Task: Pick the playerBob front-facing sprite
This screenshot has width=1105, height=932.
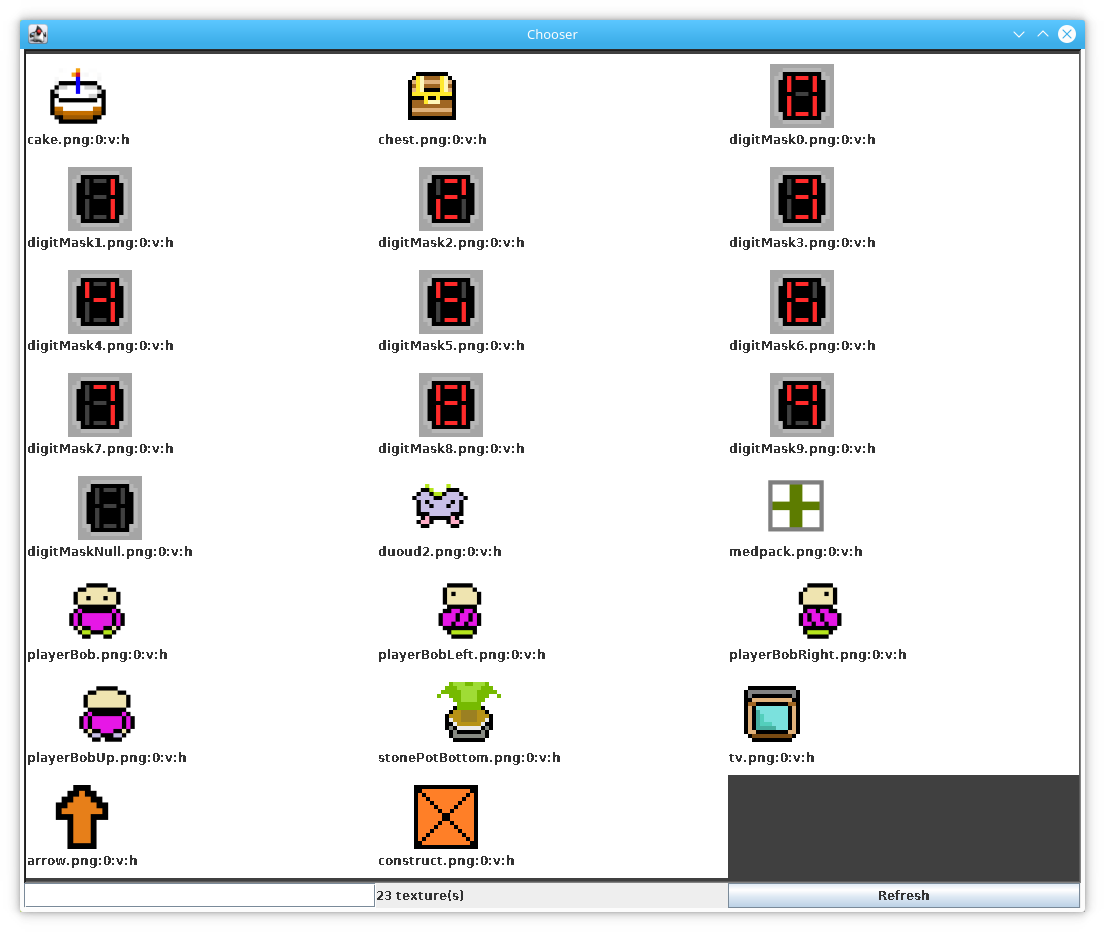Action: pos(97,610)
